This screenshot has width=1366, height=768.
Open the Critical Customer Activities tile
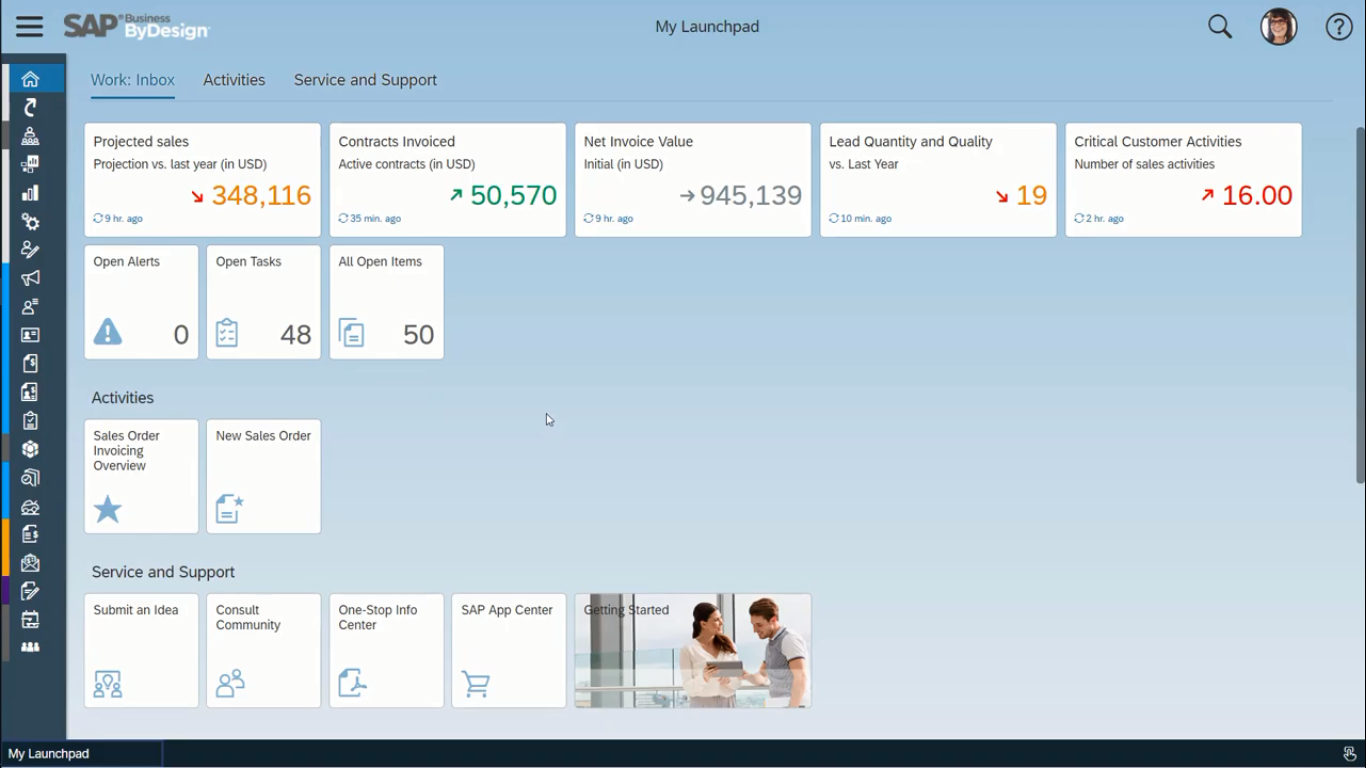[1184, 180]
